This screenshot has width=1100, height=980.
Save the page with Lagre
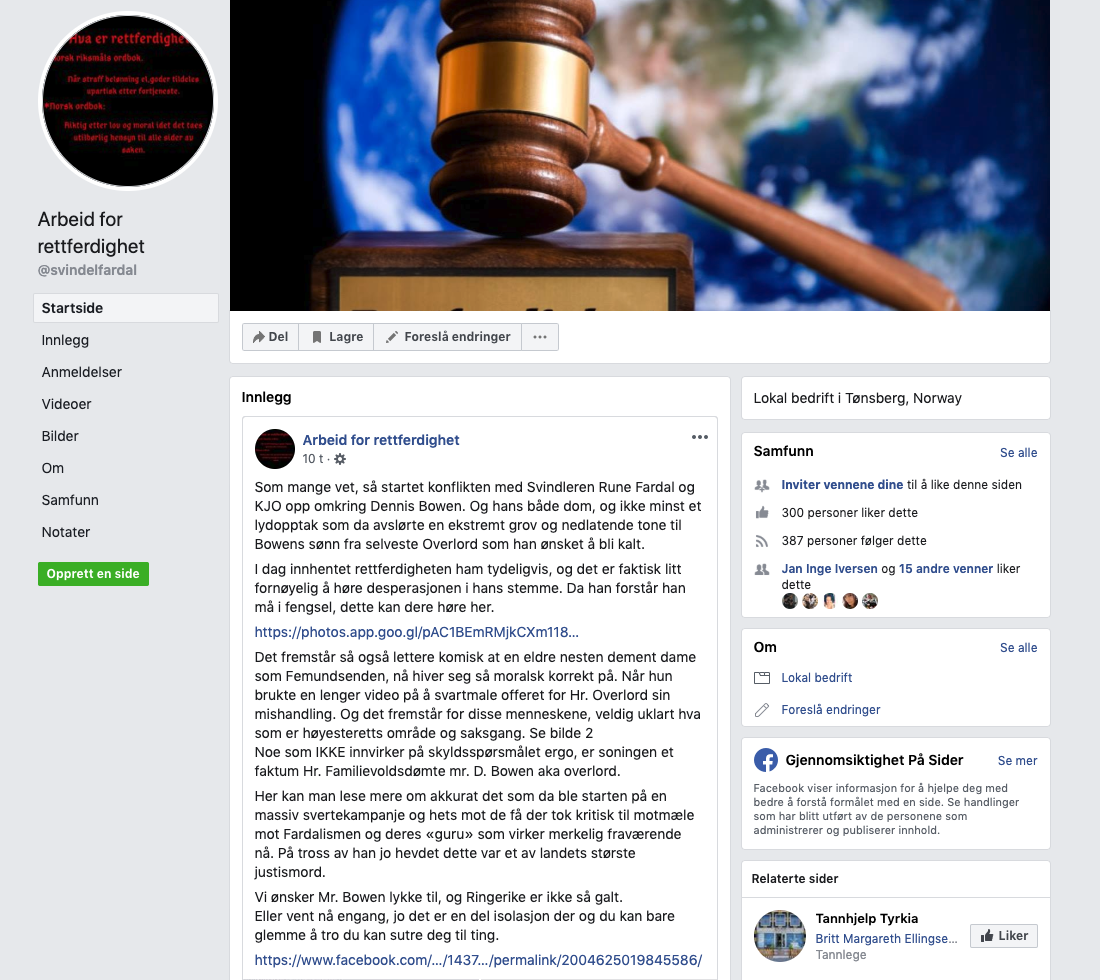tap(337, 337)
